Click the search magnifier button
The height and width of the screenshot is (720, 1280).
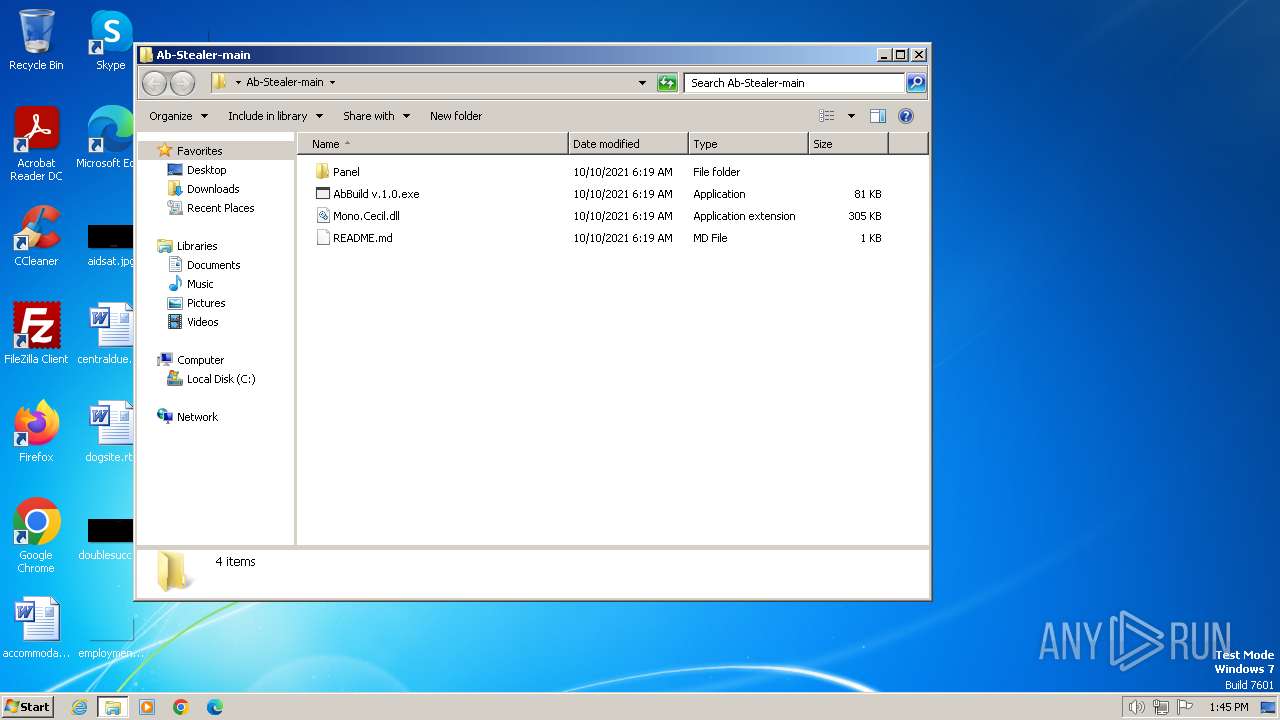click(x=916, y=83)
